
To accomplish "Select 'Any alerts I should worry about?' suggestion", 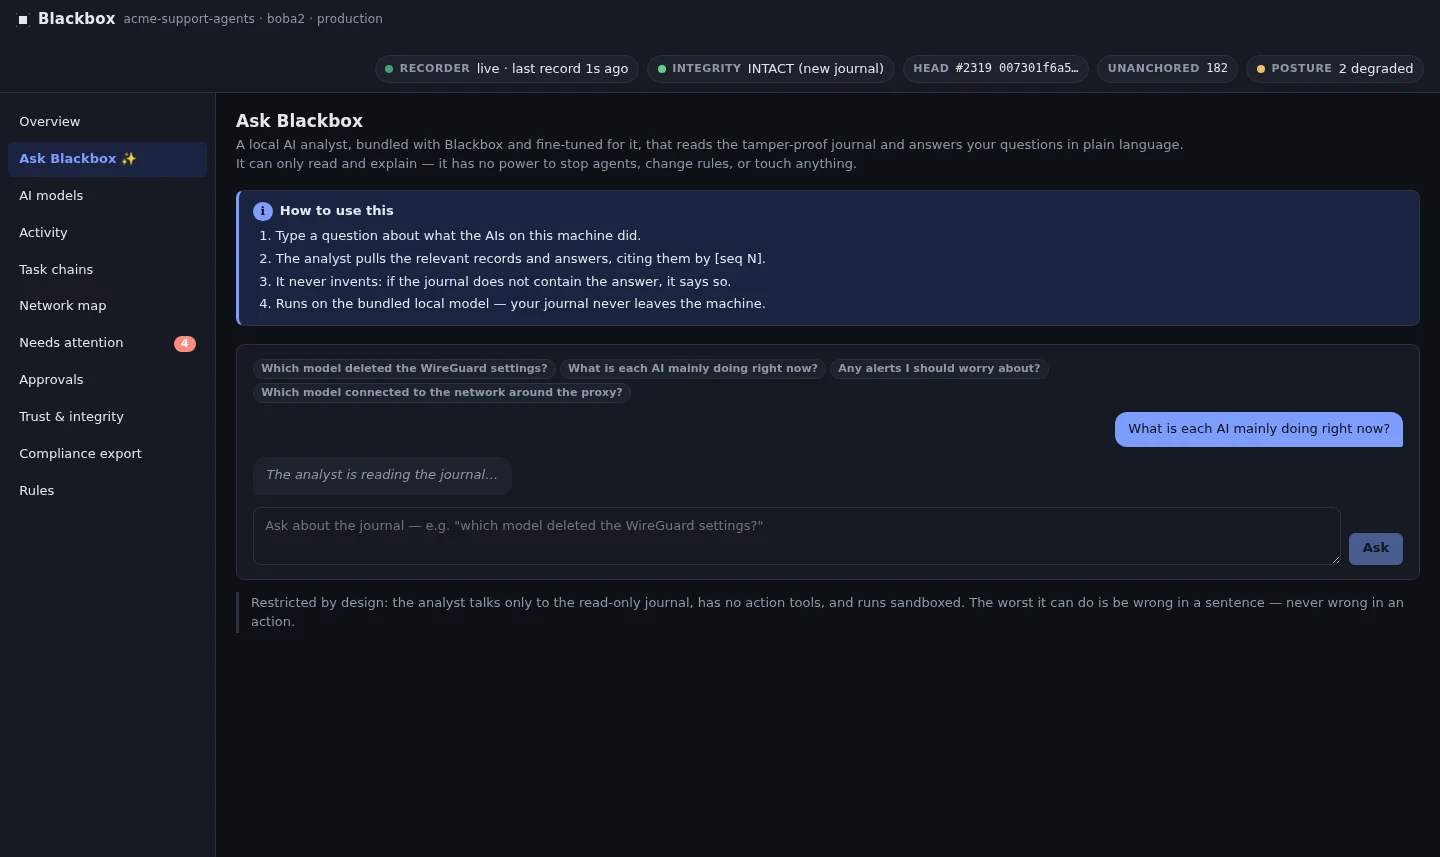I will (x=939, y=369).
